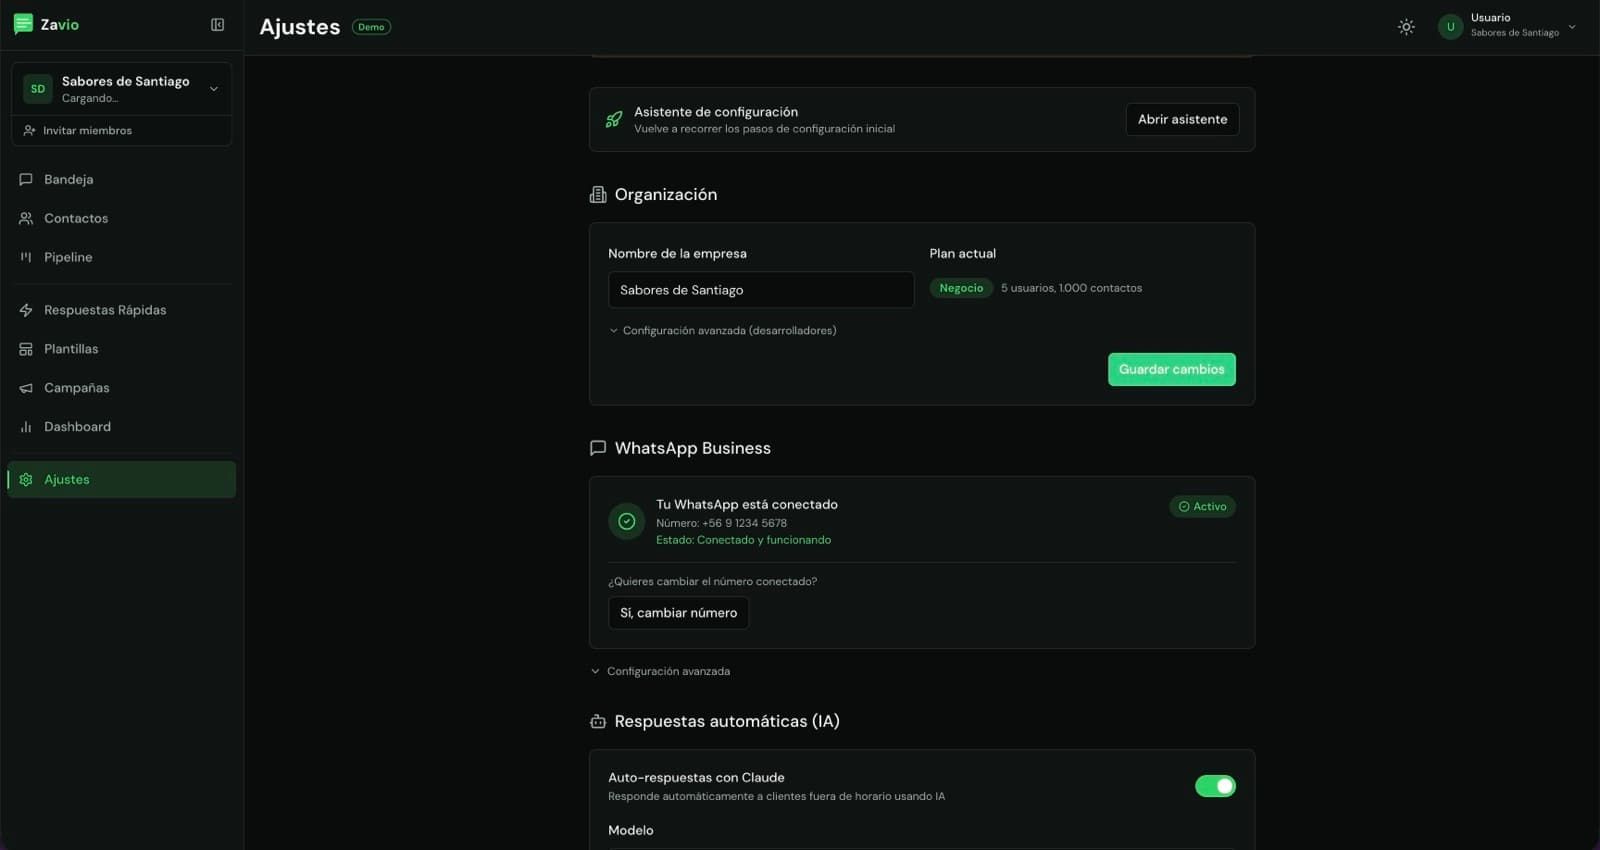
Task: Click the invite members person icon
Action: 29,131
